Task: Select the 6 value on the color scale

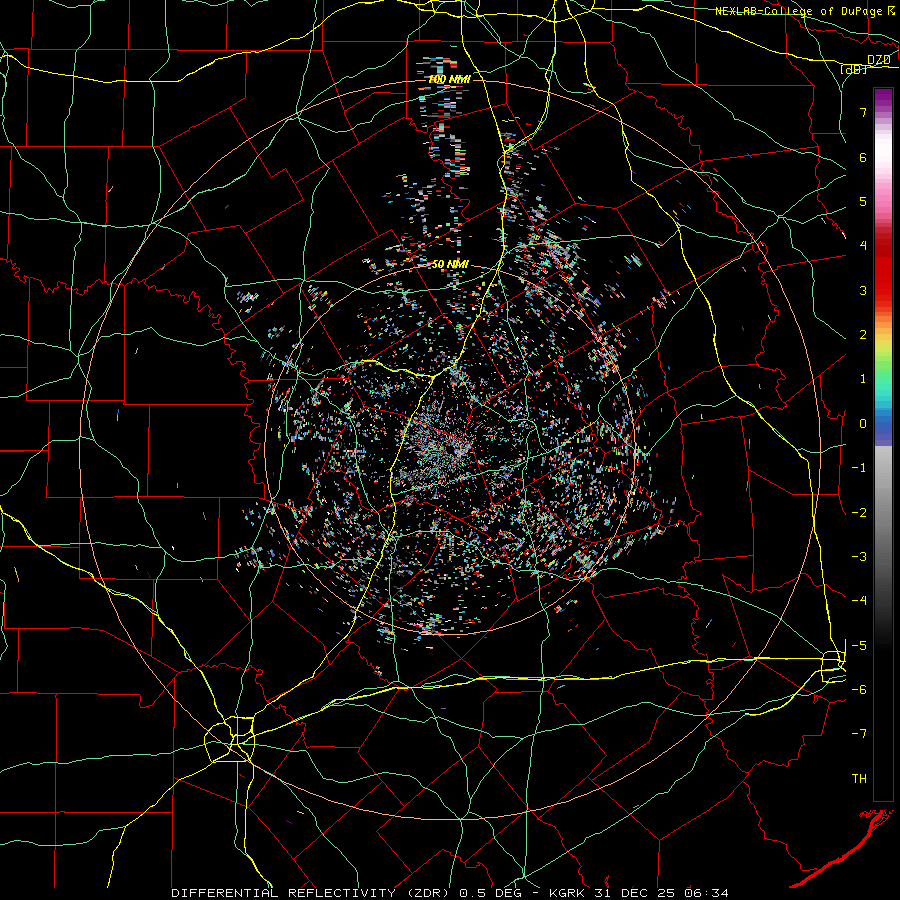Action: pos(863,157)
